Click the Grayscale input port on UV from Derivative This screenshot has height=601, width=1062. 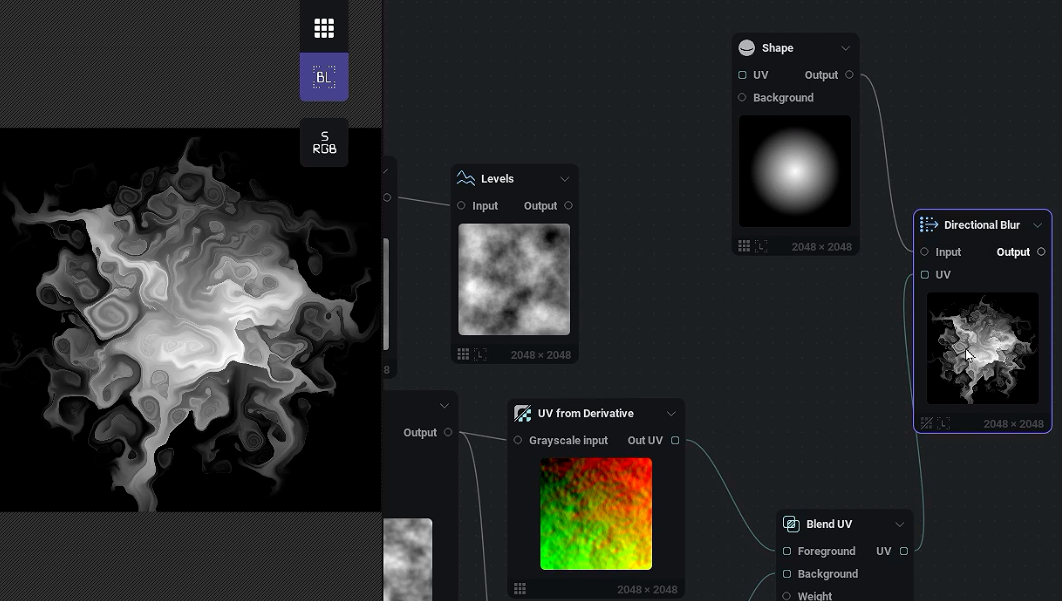(517, 440)
